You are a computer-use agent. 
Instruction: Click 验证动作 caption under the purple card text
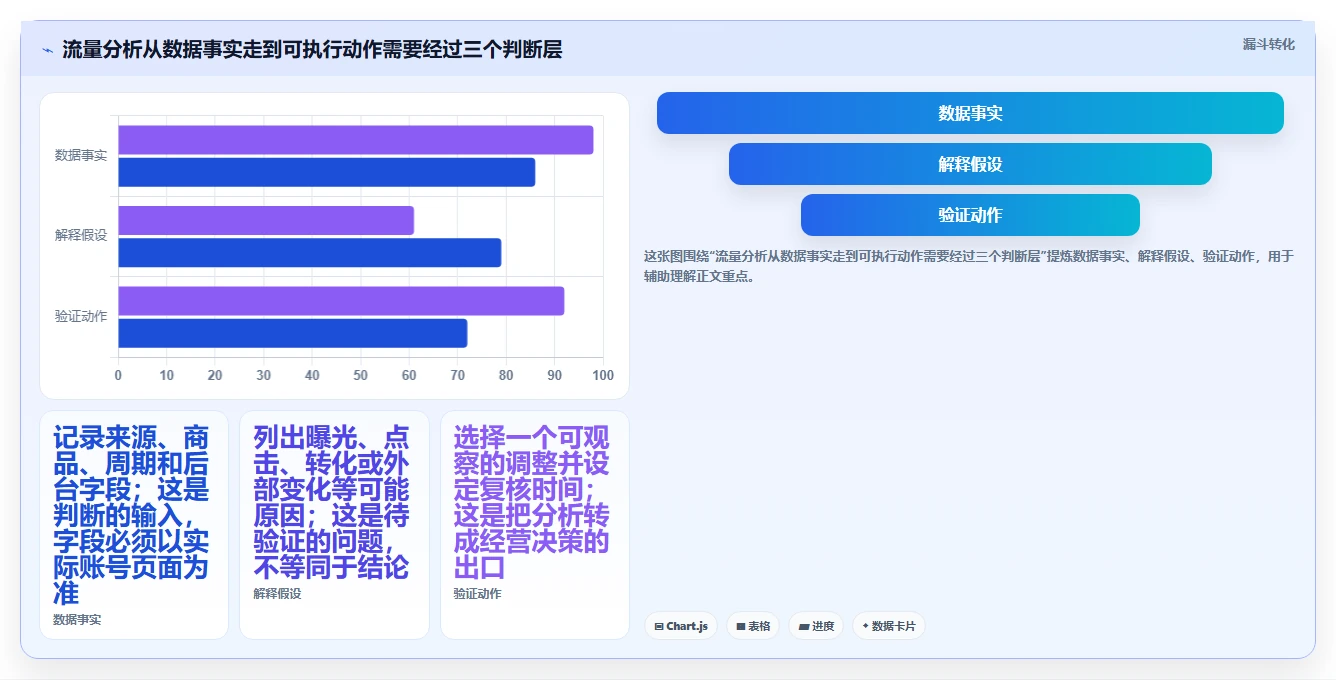click(x=477, y=594)
